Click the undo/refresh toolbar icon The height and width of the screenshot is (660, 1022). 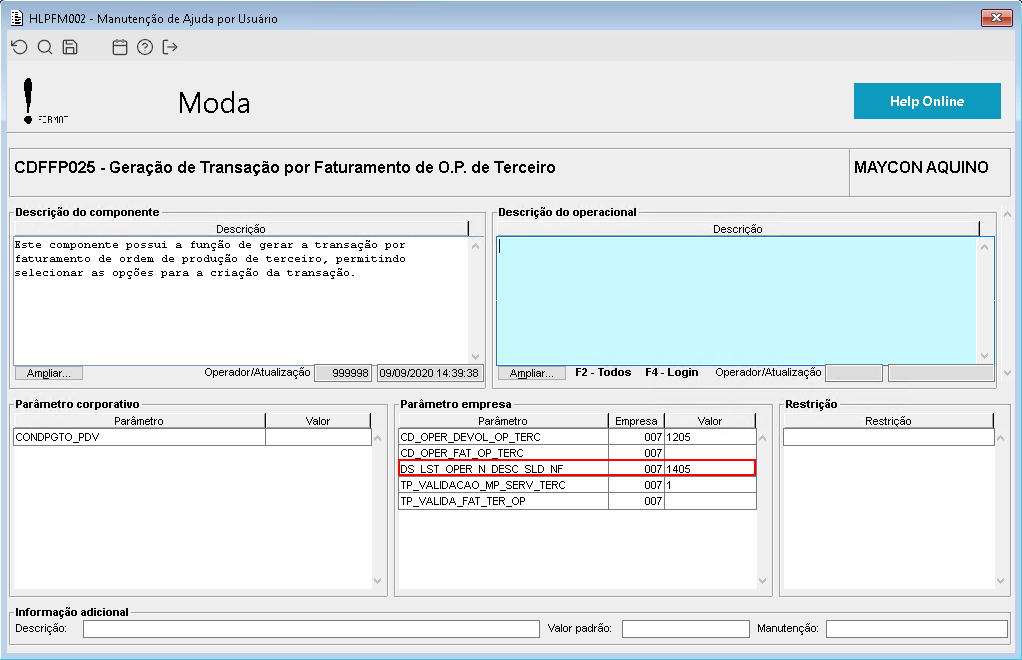click(20, 47)
